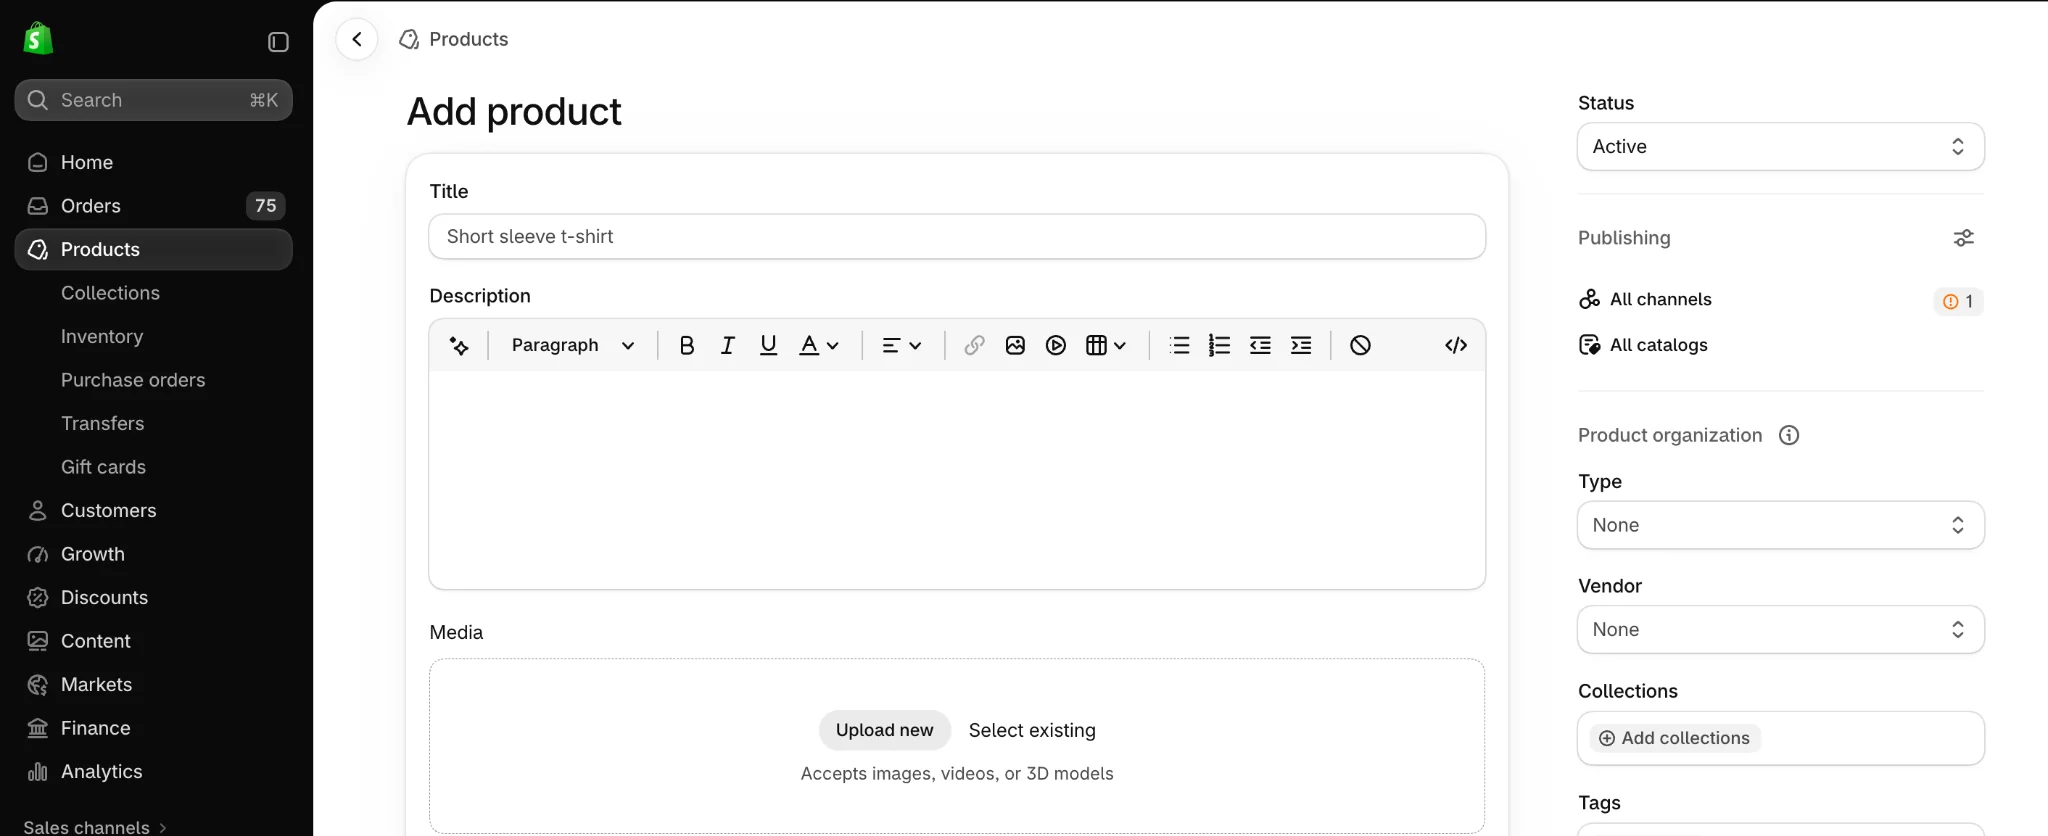The image size is (2048, 836).
Task: Toggle underline formatting
Action: pos(768,345)
